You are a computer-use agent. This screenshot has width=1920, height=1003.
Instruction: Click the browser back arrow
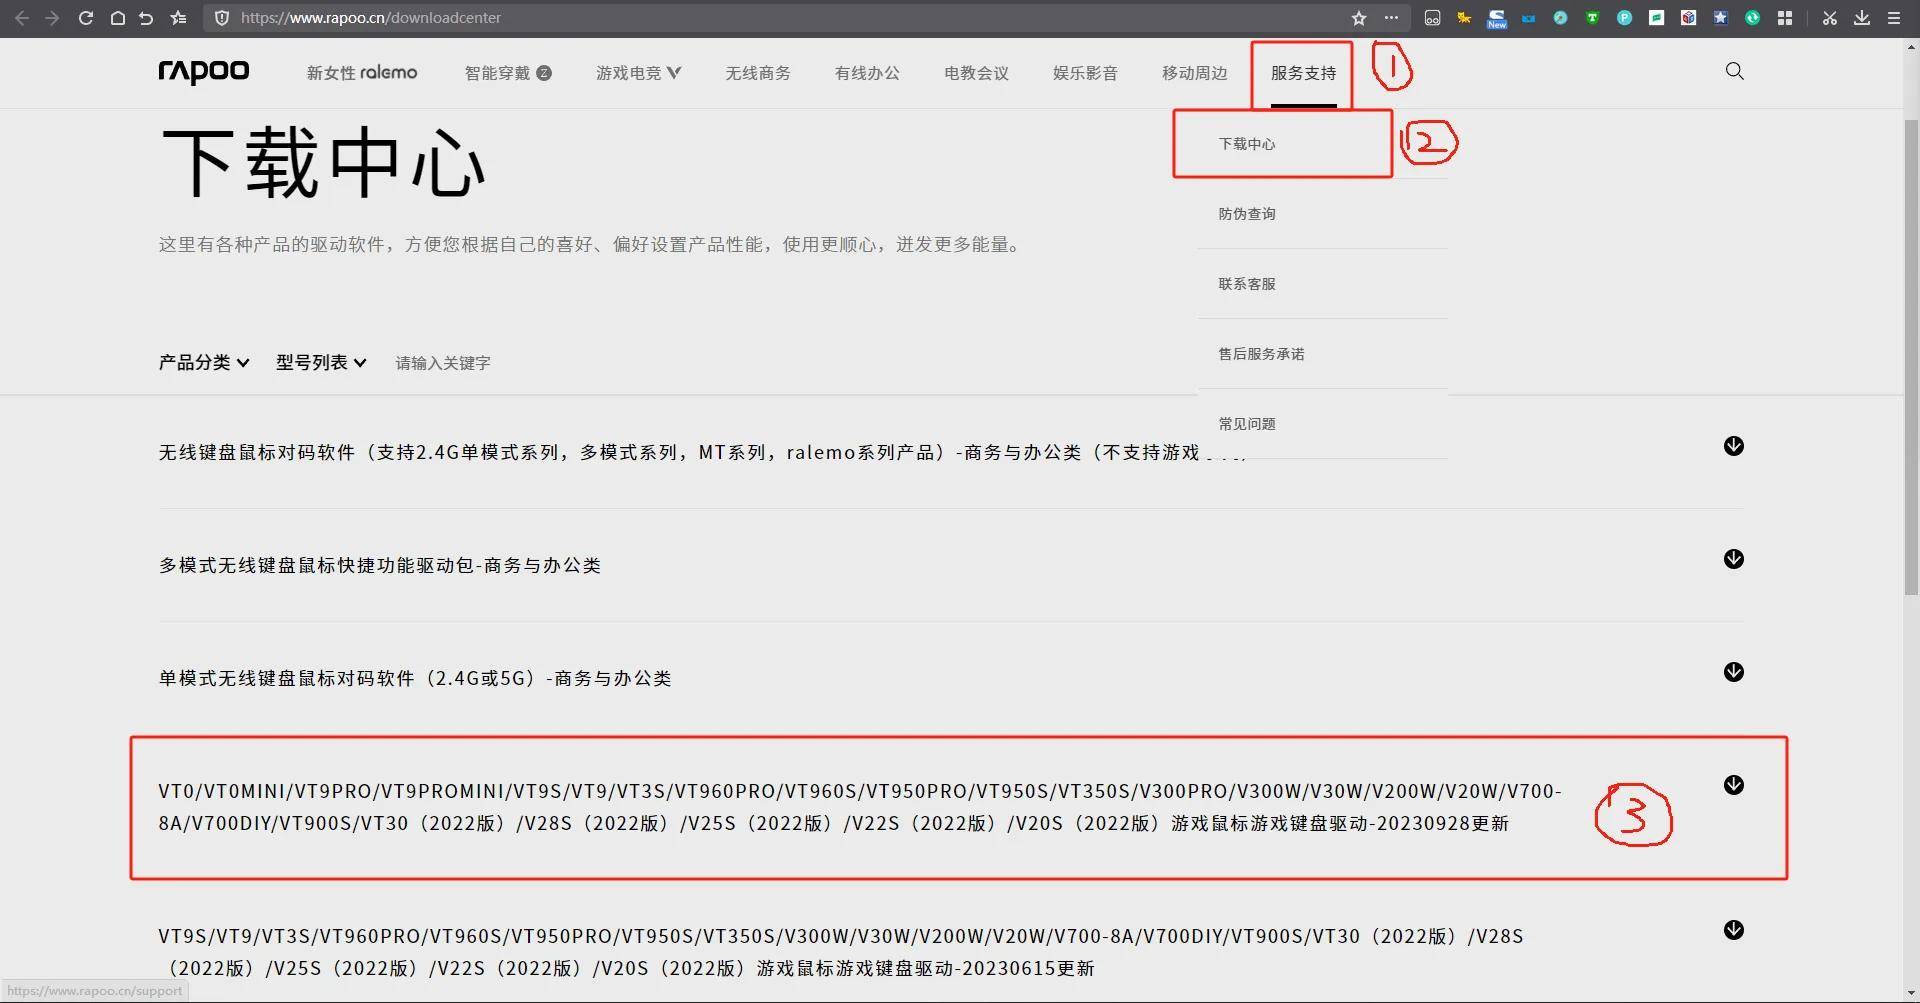[21, 18]
